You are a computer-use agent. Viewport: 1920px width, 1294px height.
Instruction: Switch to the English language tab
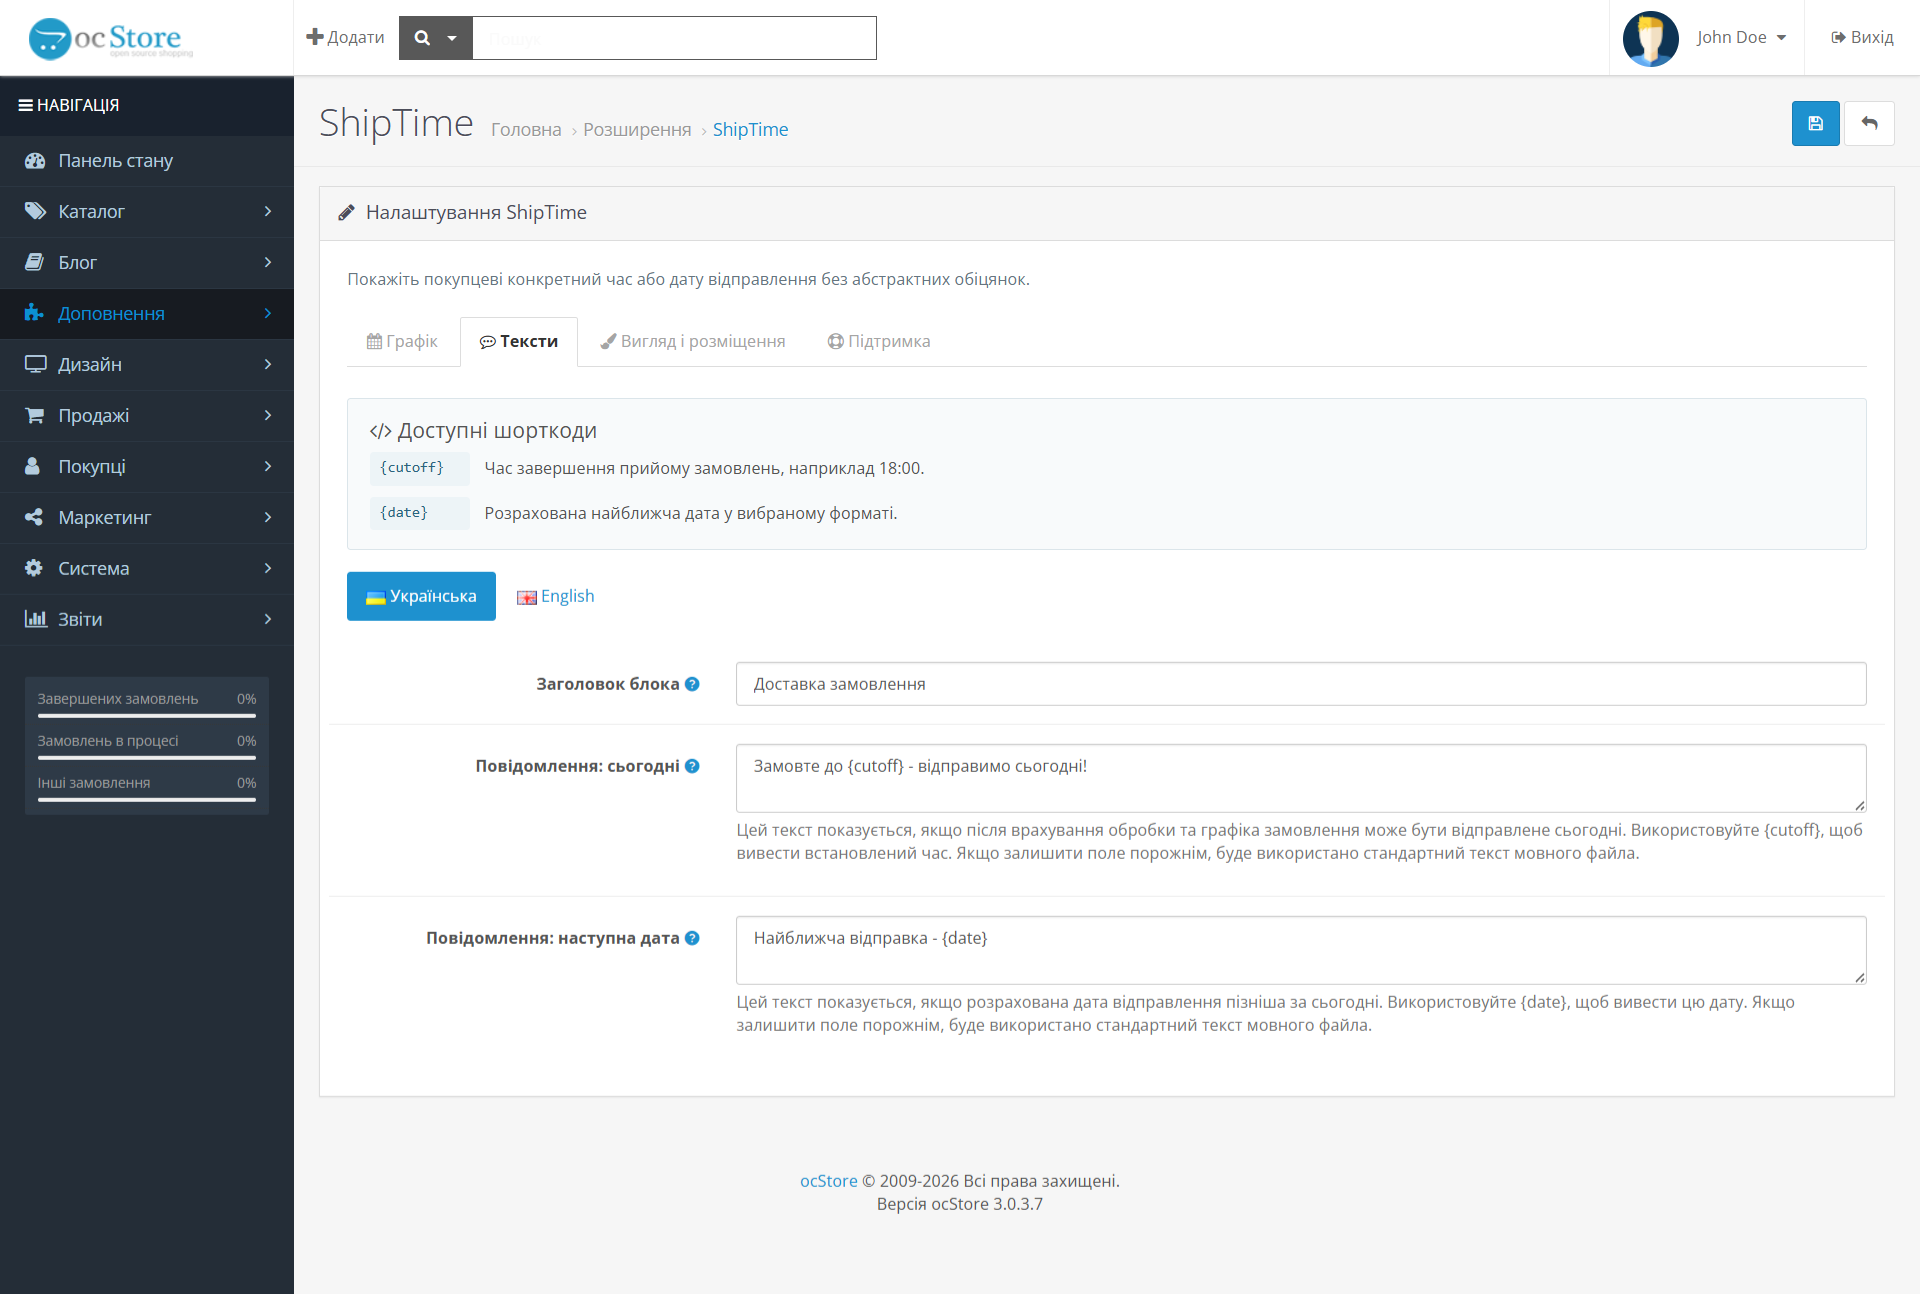pos(555,596)
